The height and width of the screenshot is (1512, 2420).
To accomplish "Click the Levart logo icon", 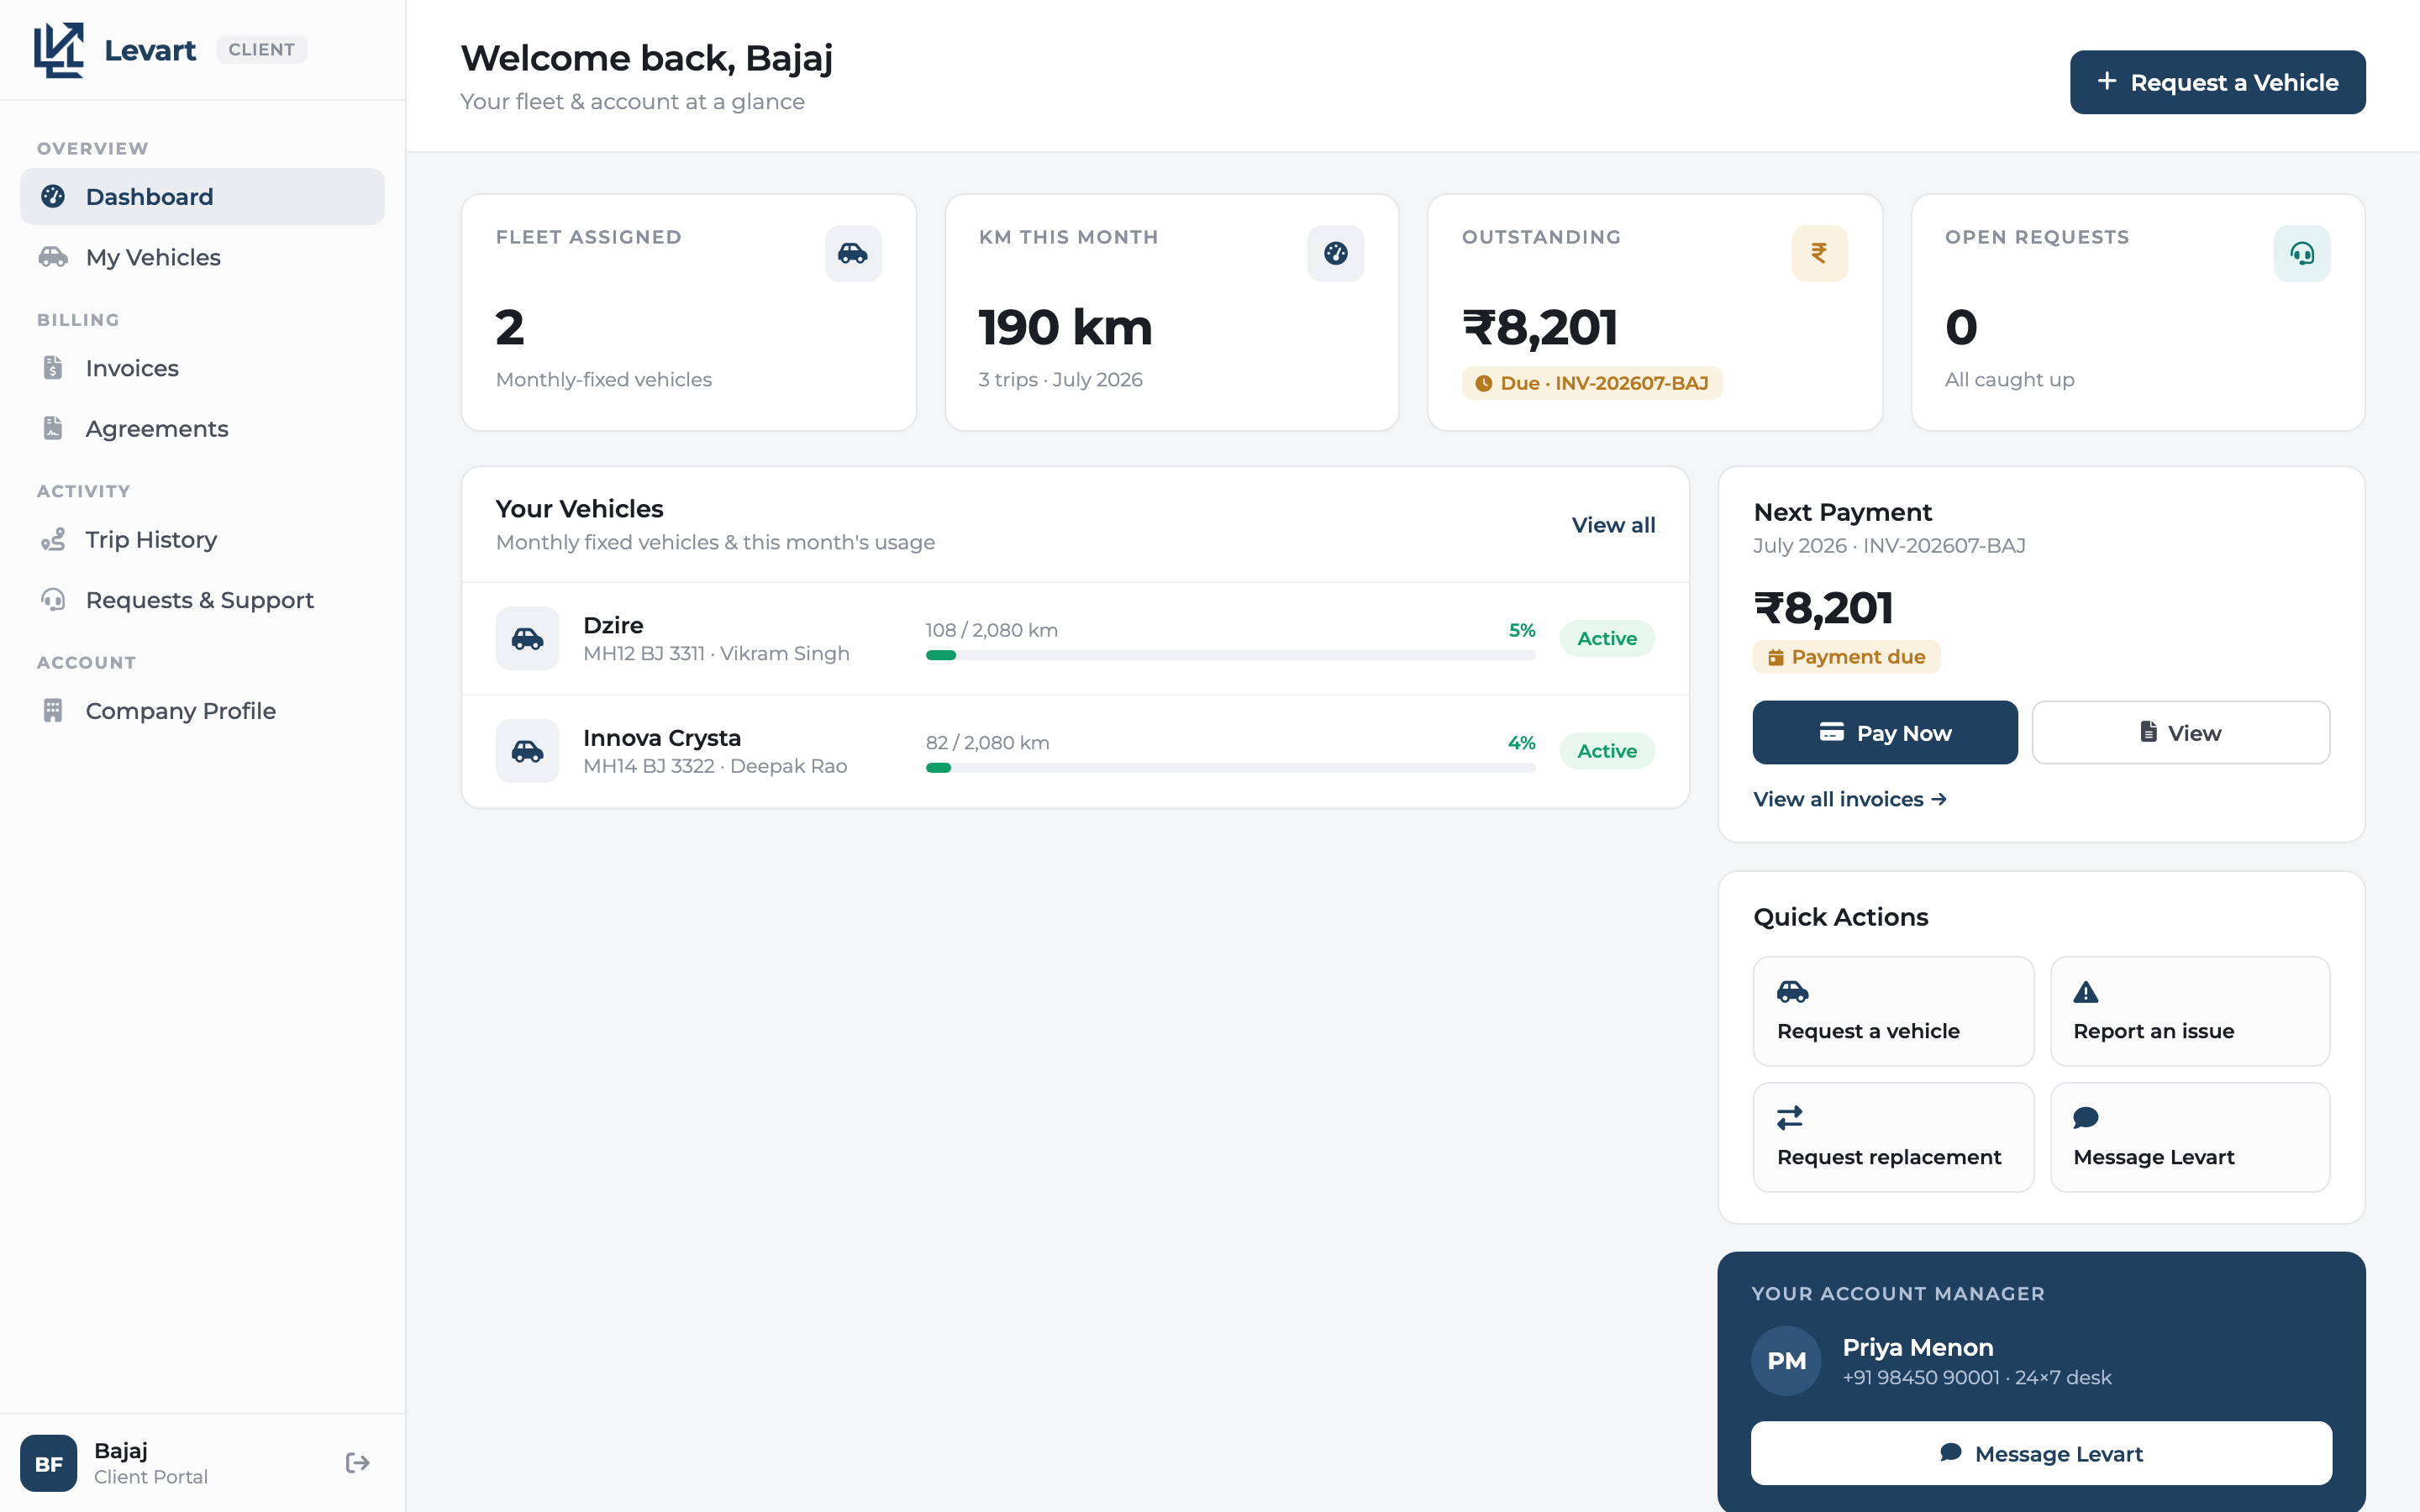I will click(59, 50).
